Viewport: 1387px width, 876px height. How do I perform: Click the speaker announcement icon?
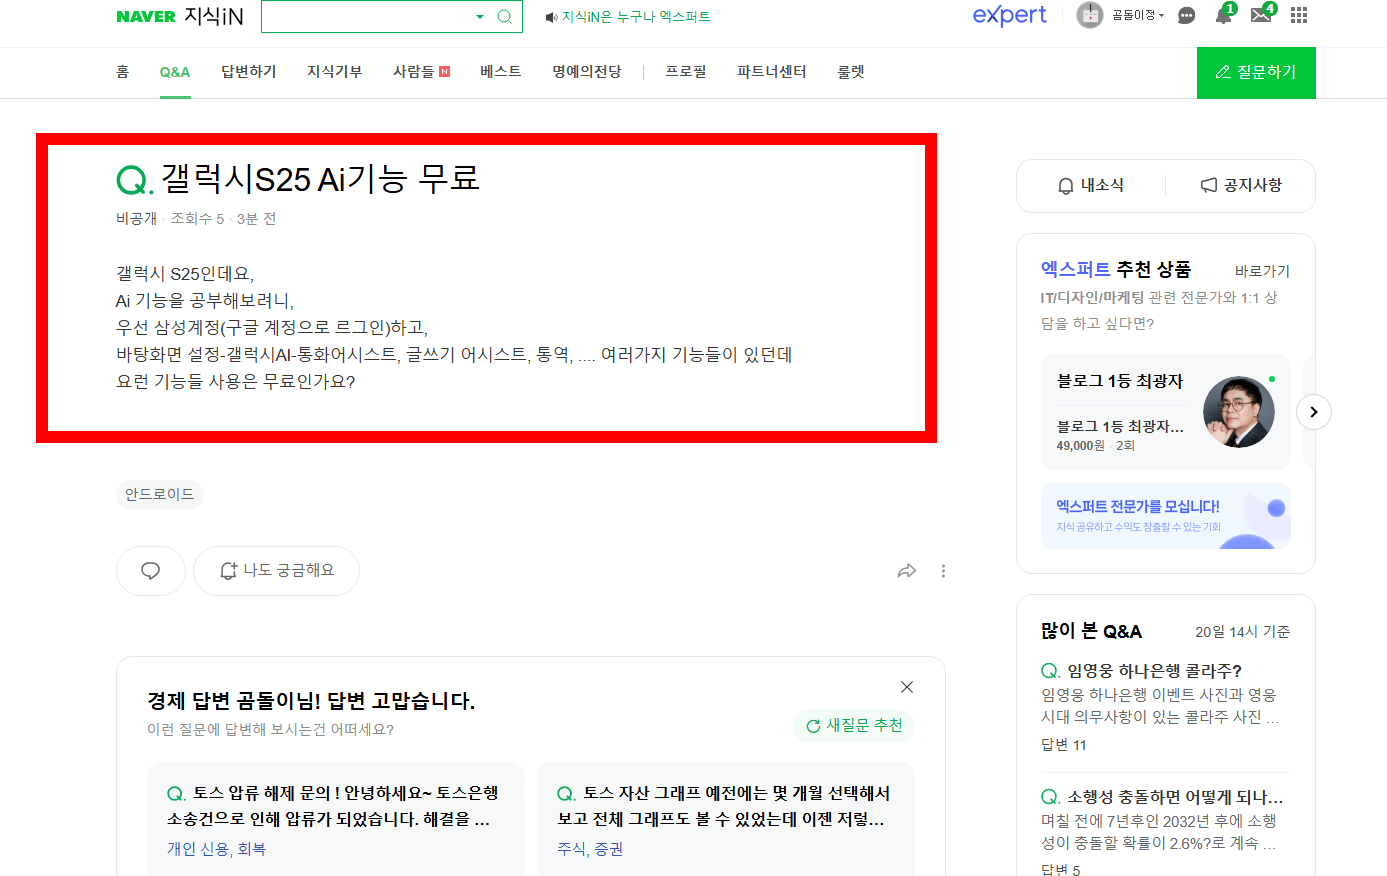point(551,17)
